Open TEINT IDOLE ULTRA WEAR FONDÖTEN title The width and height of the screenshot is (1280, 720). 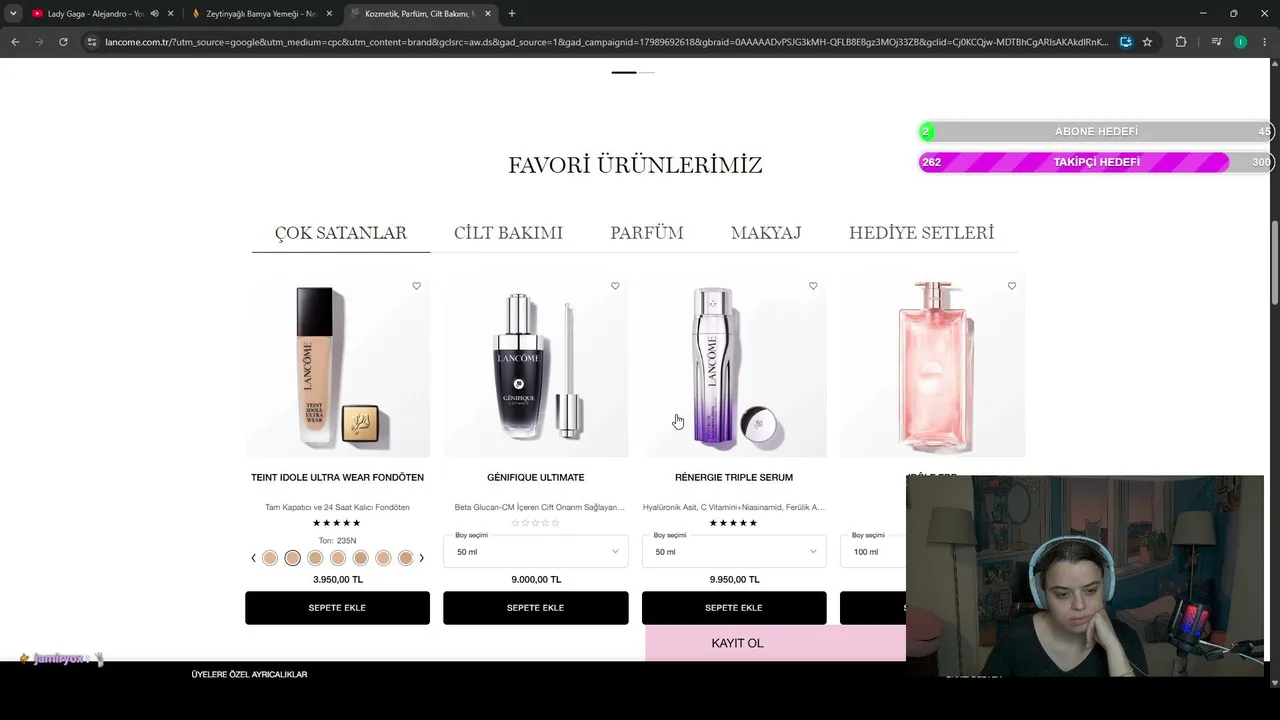pyautogui.click(x=337, y=478)
